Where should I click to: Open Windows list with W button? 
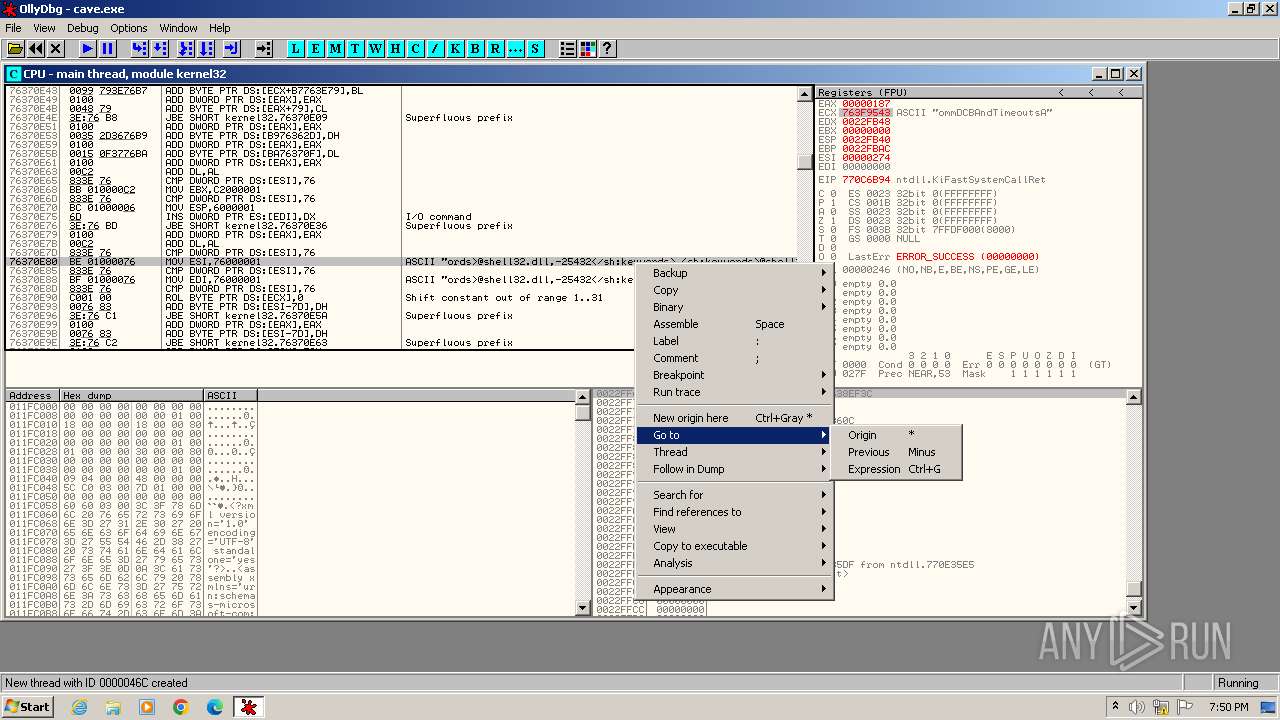coord(376,48)
